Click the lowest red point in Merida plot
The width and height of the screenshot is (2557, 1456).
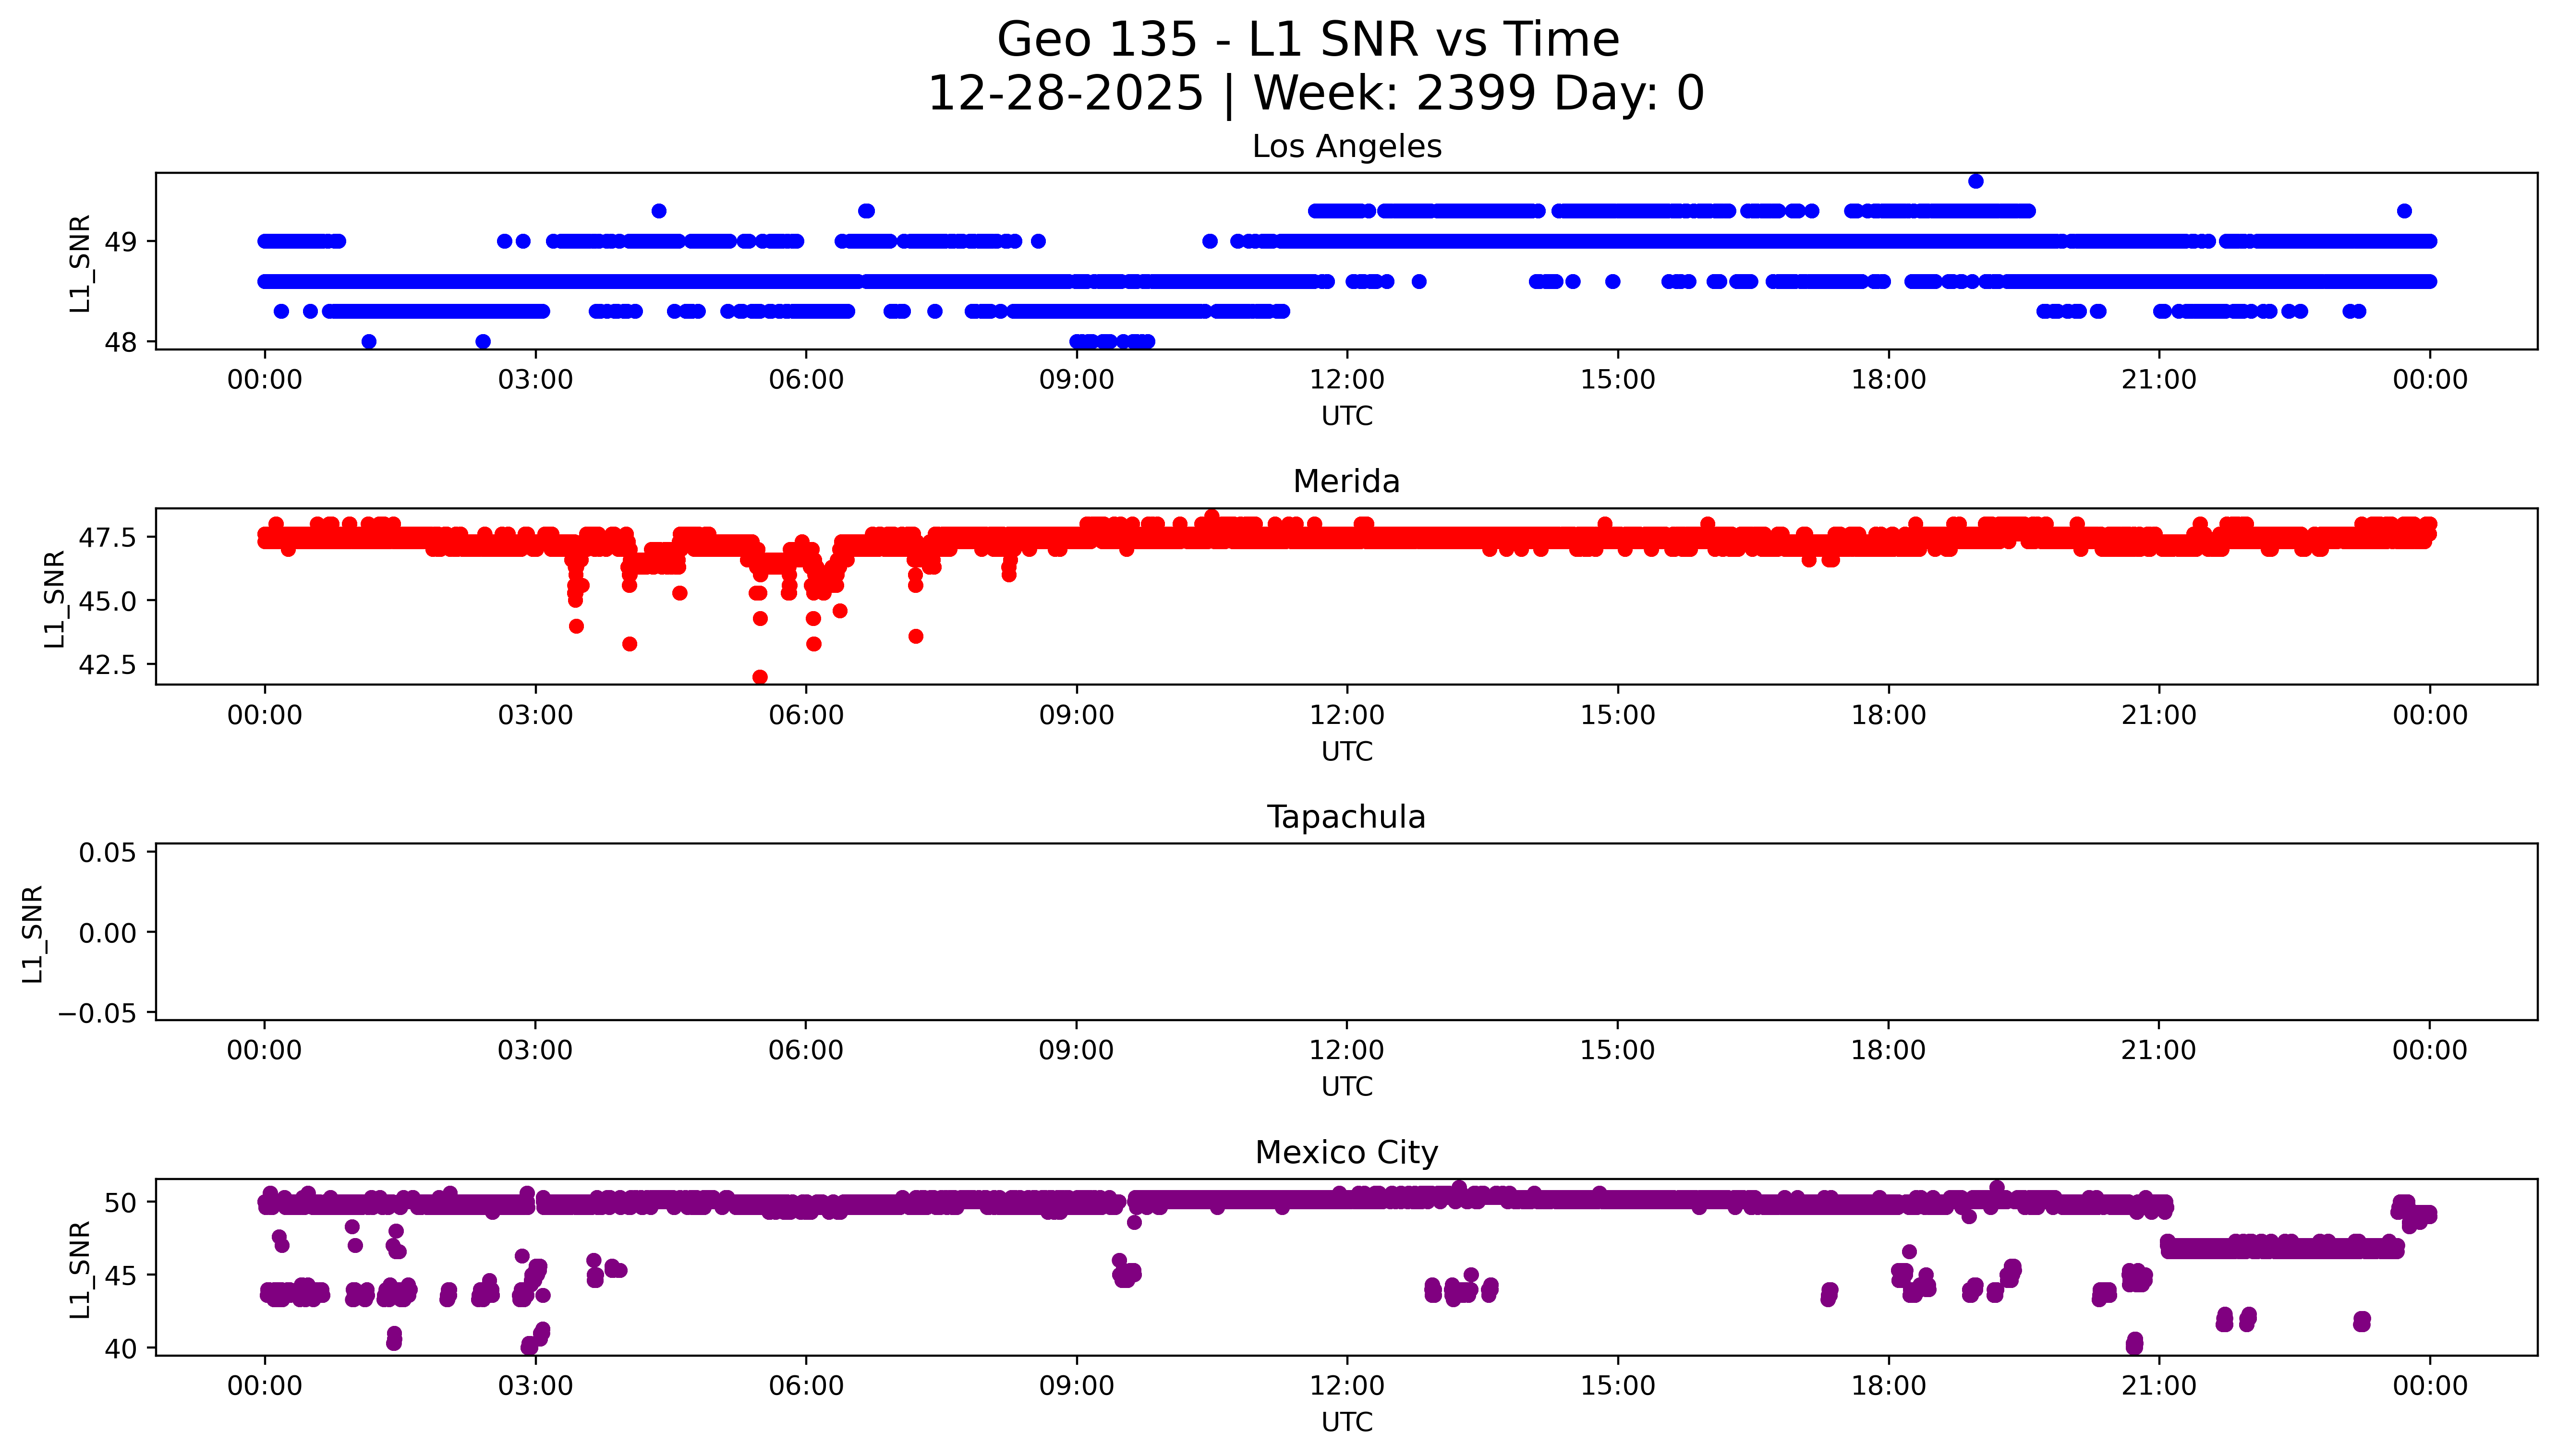tap(760, 677)
